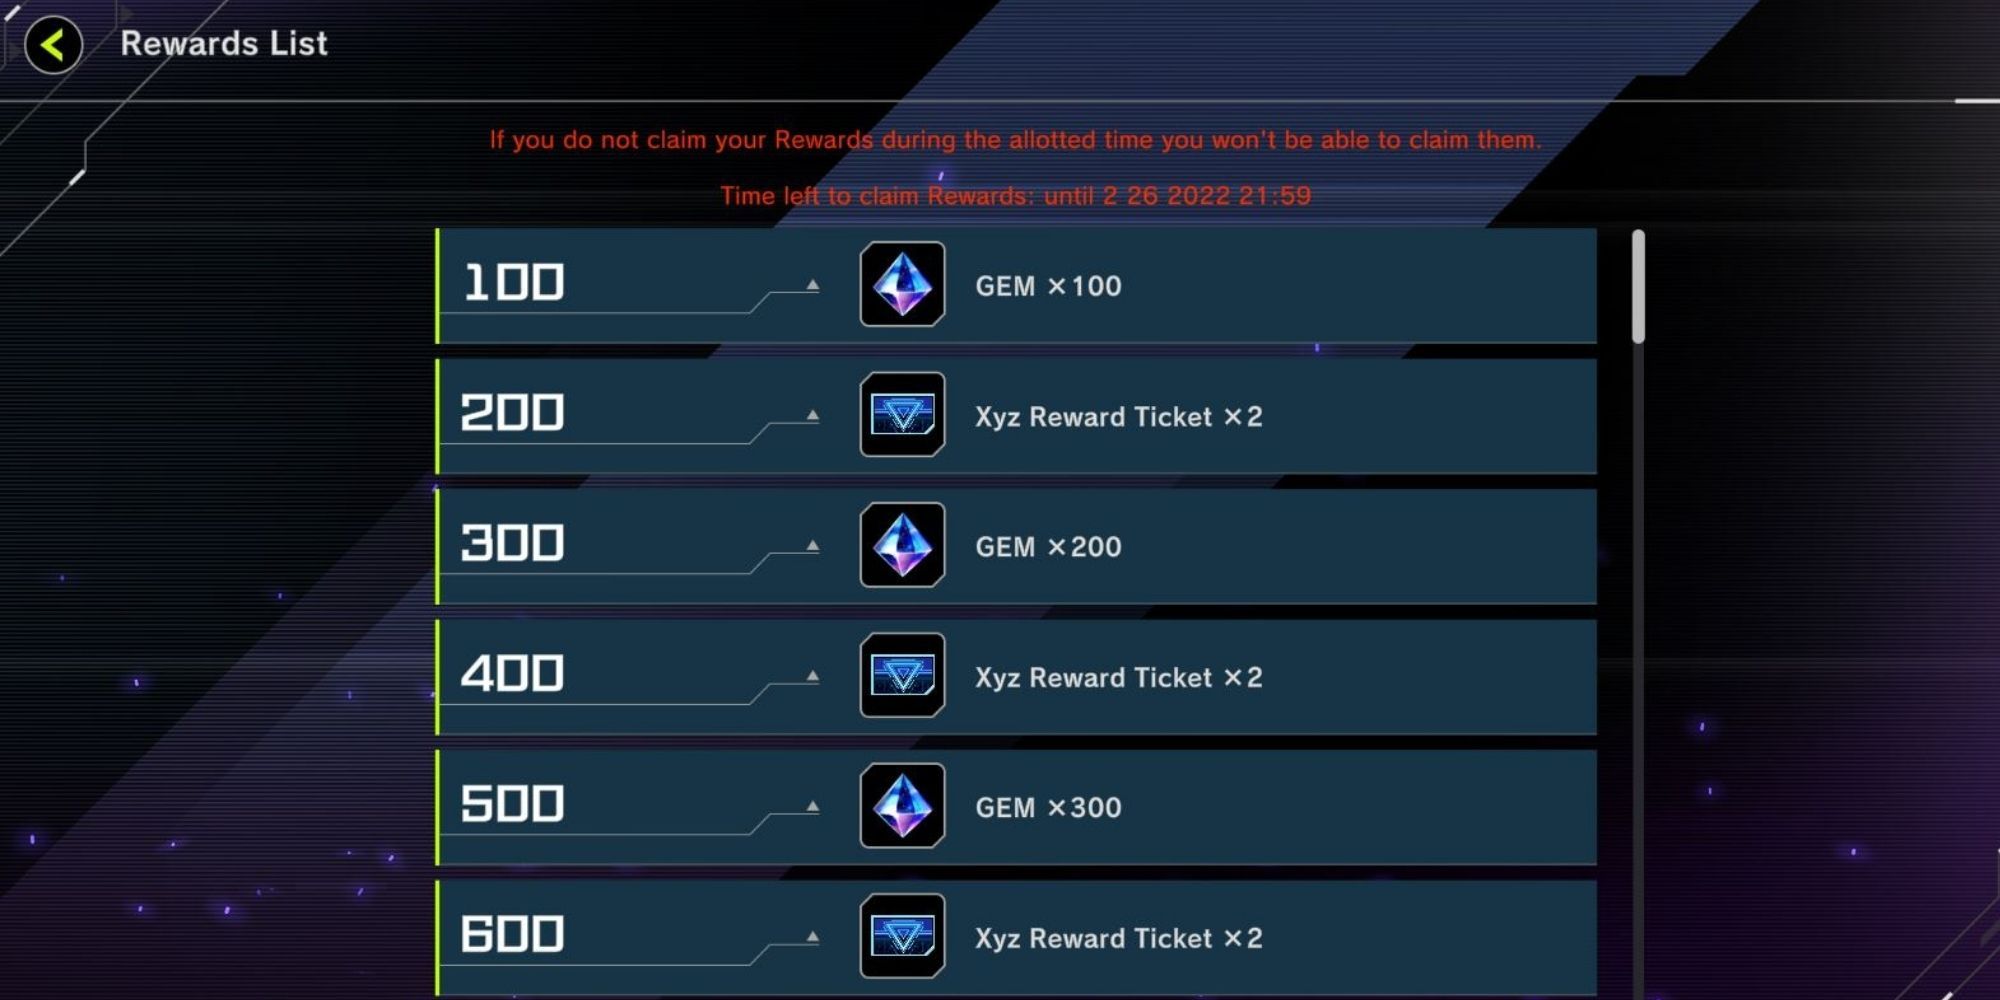Select the Xyz Reward Ticket icon at 400
This screenshot has height=1000, width=2000.
(x=901, y=677)
